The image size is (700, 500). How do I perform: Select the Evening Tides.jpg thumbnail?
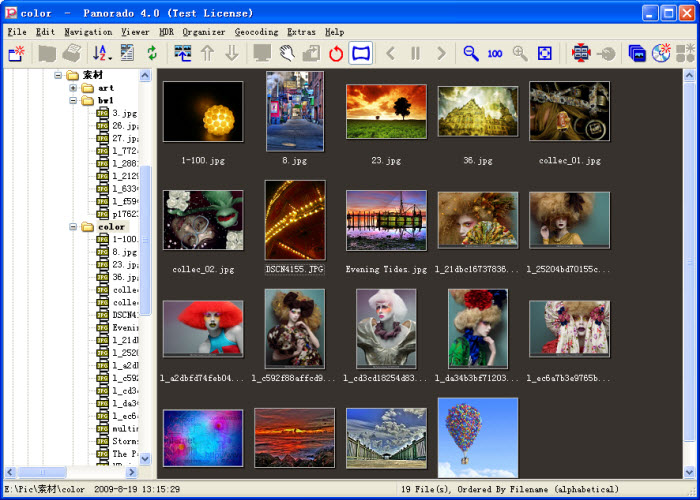(x=386, y=220)
